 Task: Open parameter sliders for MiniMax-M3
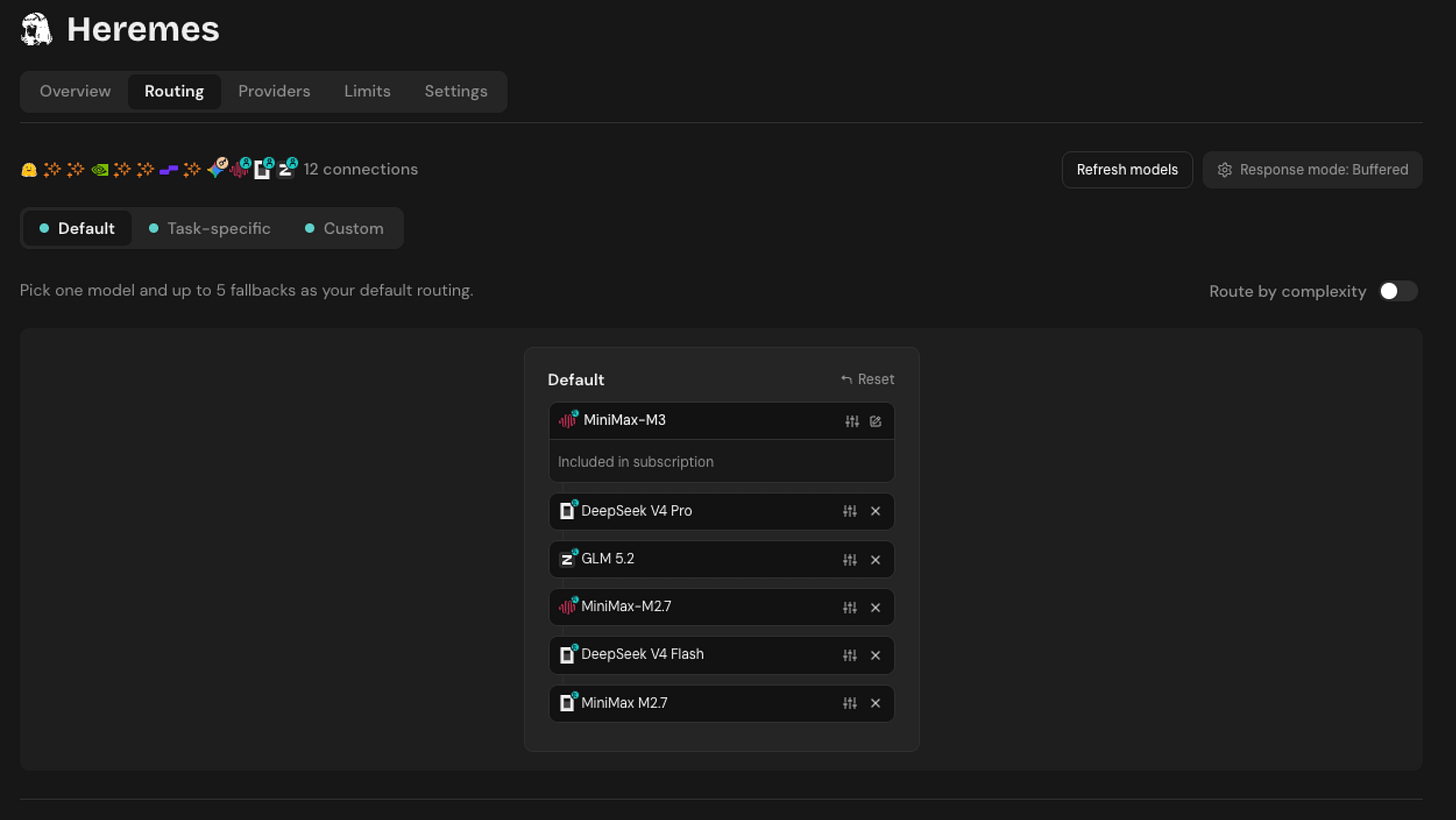[852, 421]
